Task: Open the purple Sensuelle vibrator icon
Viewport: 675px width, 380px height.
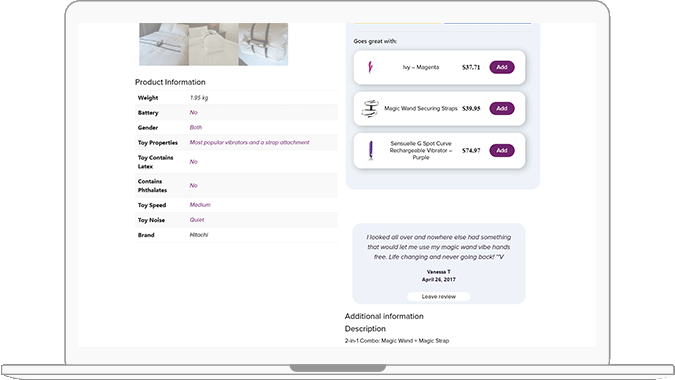Action: click(x=371, y=150)
